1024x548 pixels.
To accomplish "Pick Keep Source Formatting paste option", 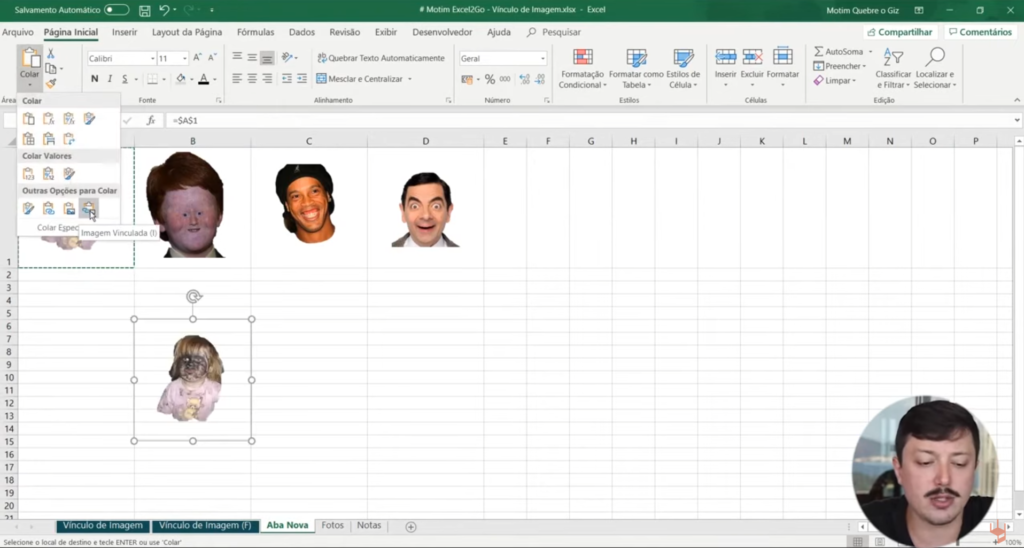I will tap(89, 118).
